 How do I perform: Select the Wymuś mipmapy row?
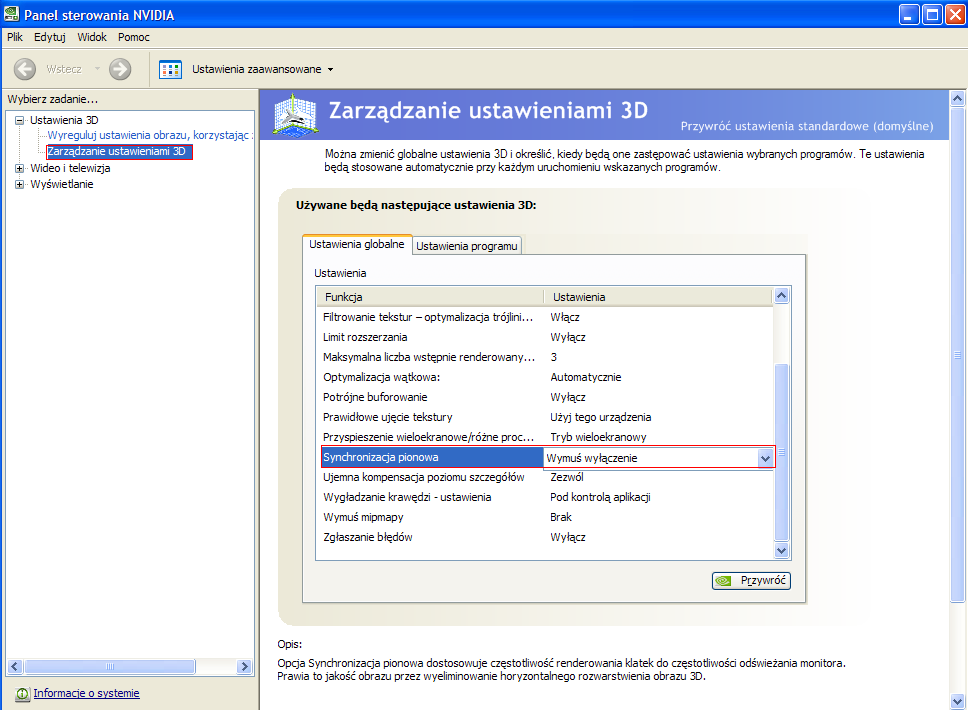point(546,517)
